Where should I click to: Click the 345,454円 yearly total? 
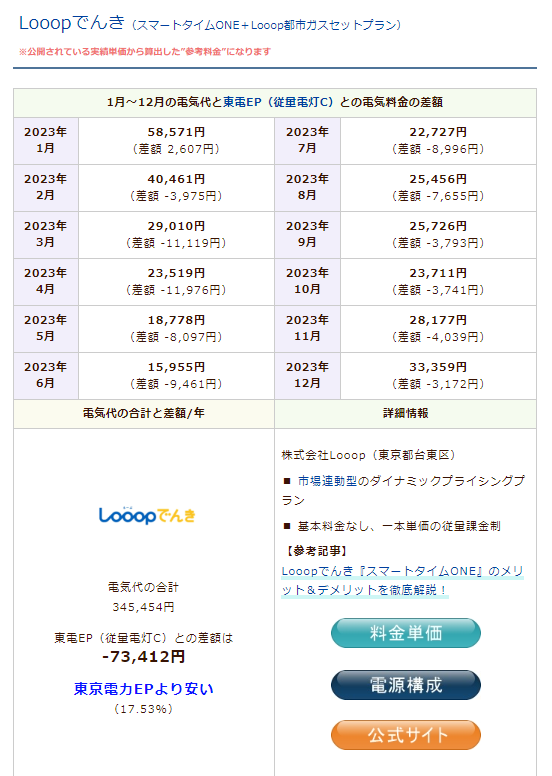click(144, 607)
